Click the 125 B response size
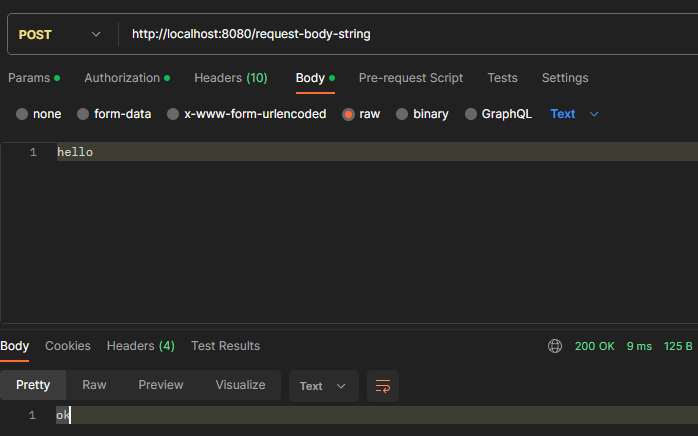This screenshot has width=698, height=436. tap(678, 346)
